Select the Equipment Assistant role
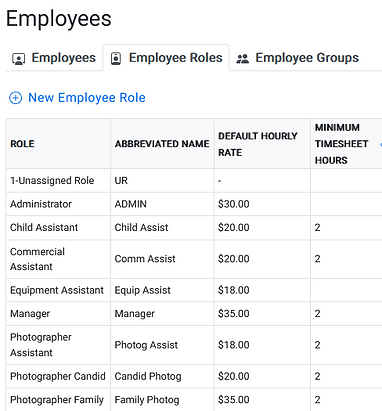 point(57,290)
